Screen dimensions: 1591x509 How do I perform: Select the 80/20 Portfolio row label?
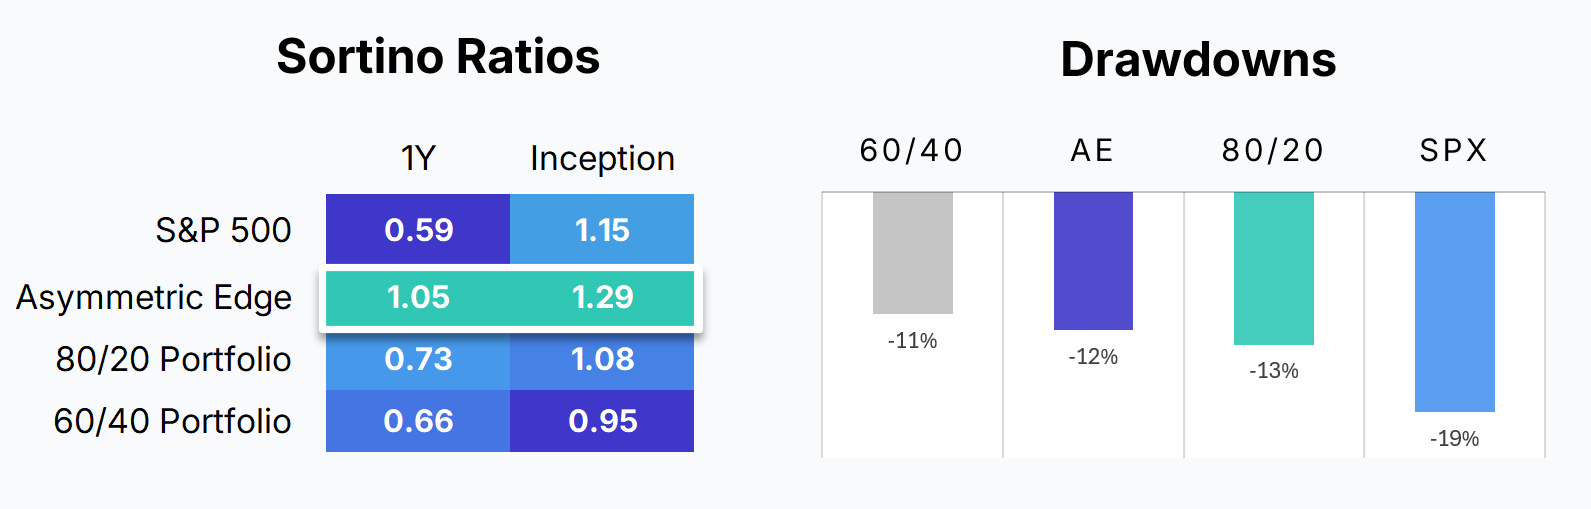[173, 359]
